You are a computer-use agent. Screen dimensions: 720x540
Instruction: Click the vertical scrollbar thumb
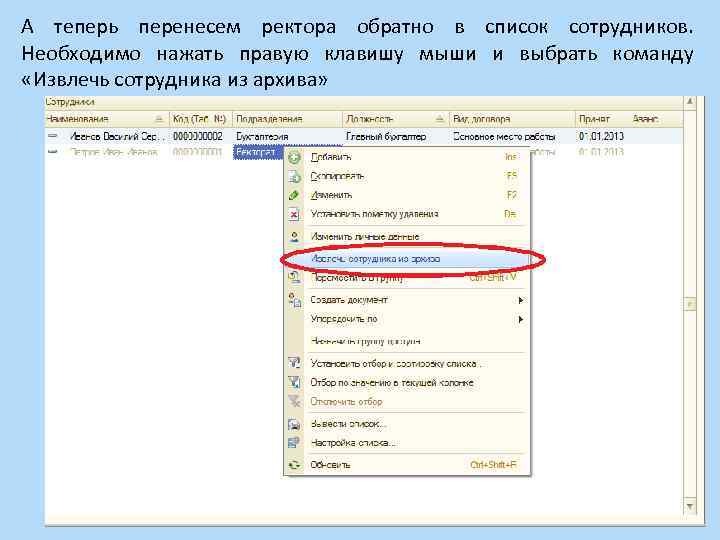pos(689,304)
